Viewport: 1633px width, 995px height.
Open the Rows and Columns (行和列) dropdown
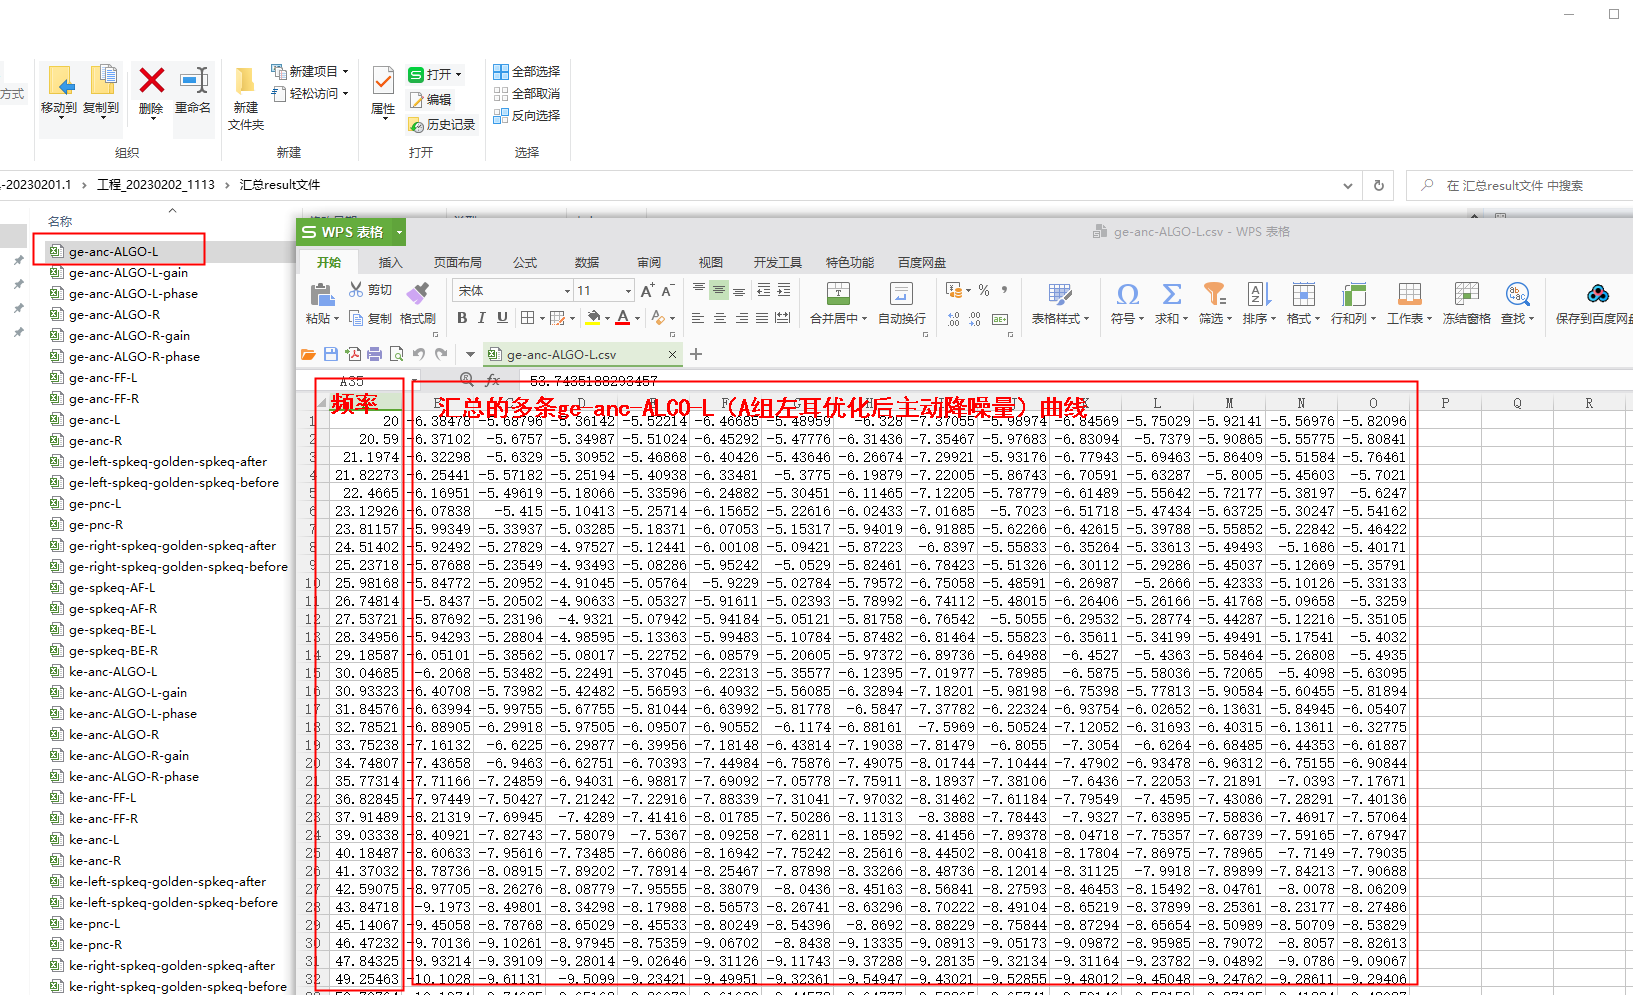click(x=1354, y=319)
